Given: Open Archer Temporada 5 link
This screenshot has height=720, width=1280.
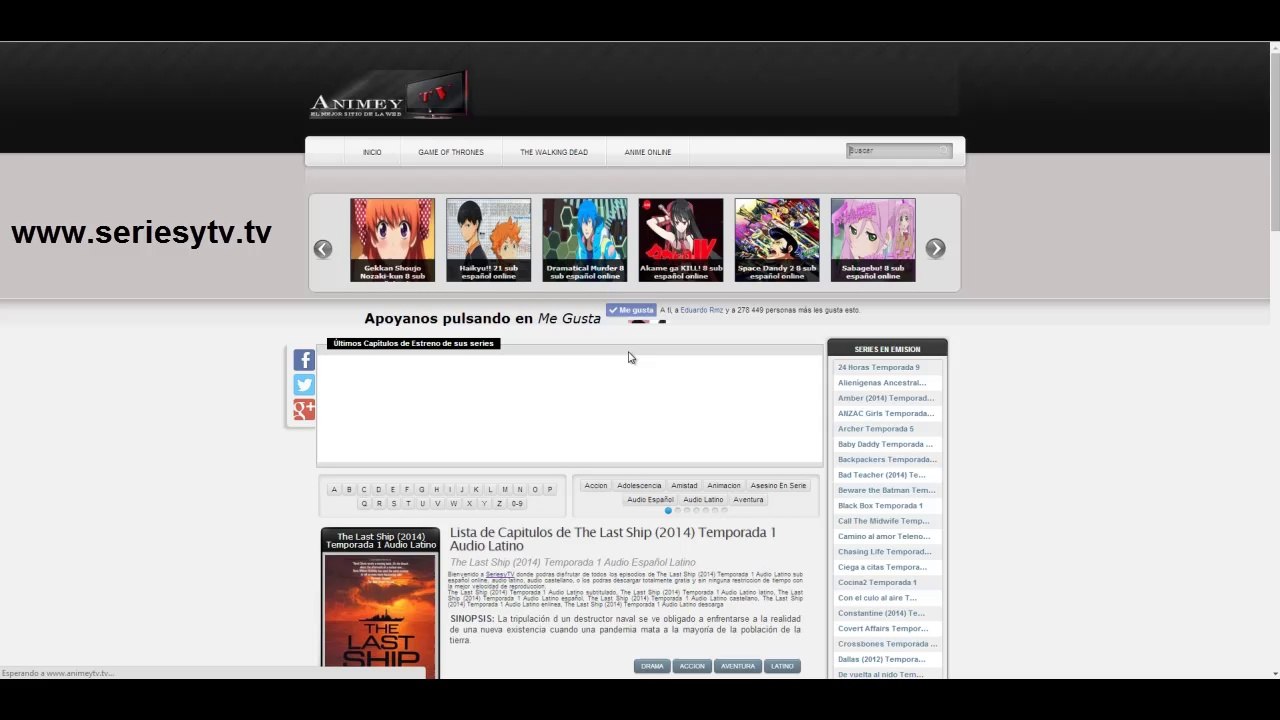Looking at the screenshot, I should (x=876, y=429).
